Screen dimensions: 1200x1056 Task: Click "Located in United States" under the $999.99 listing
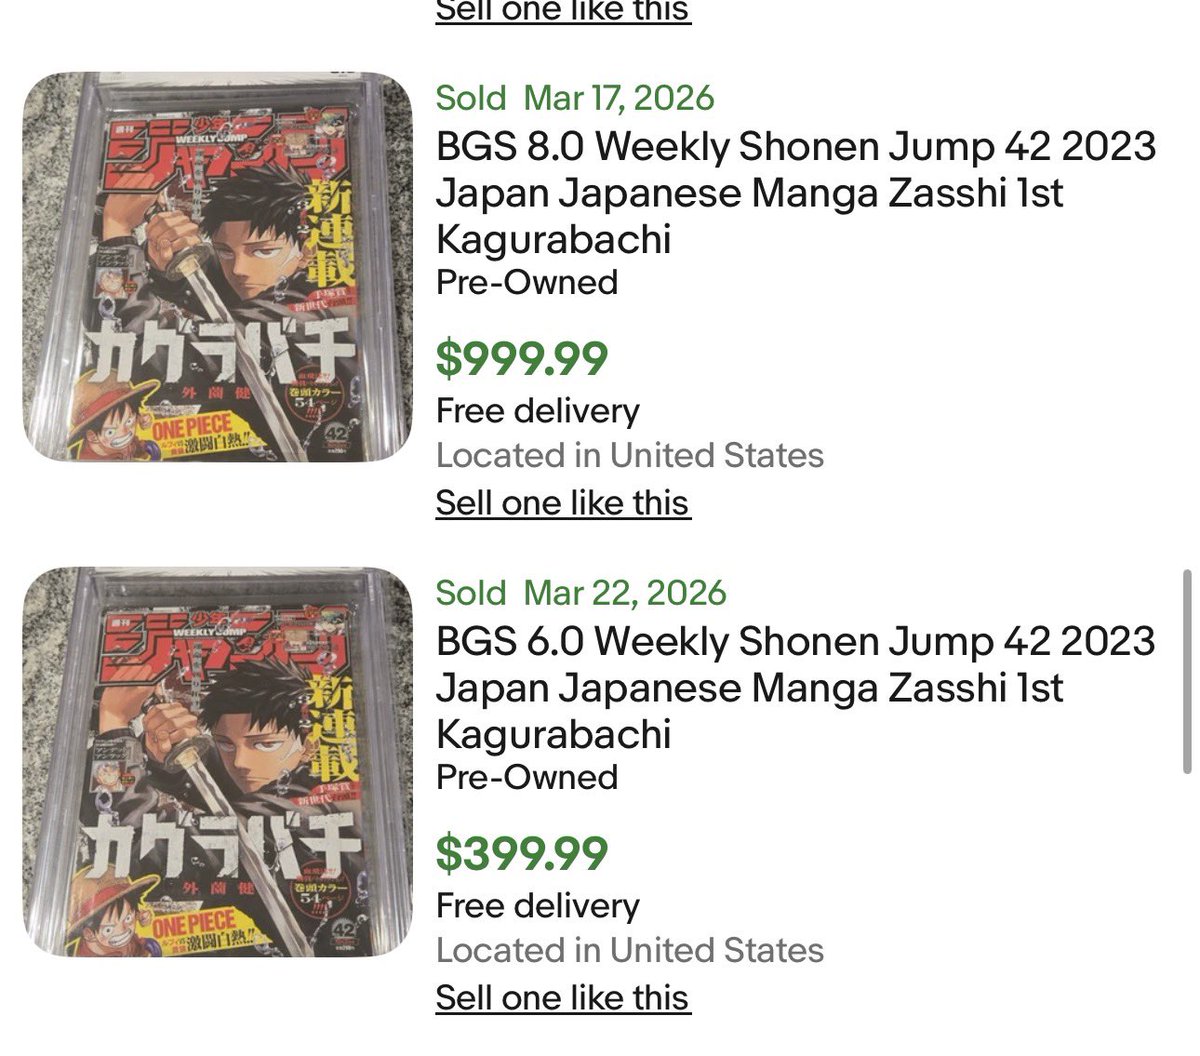630,456
